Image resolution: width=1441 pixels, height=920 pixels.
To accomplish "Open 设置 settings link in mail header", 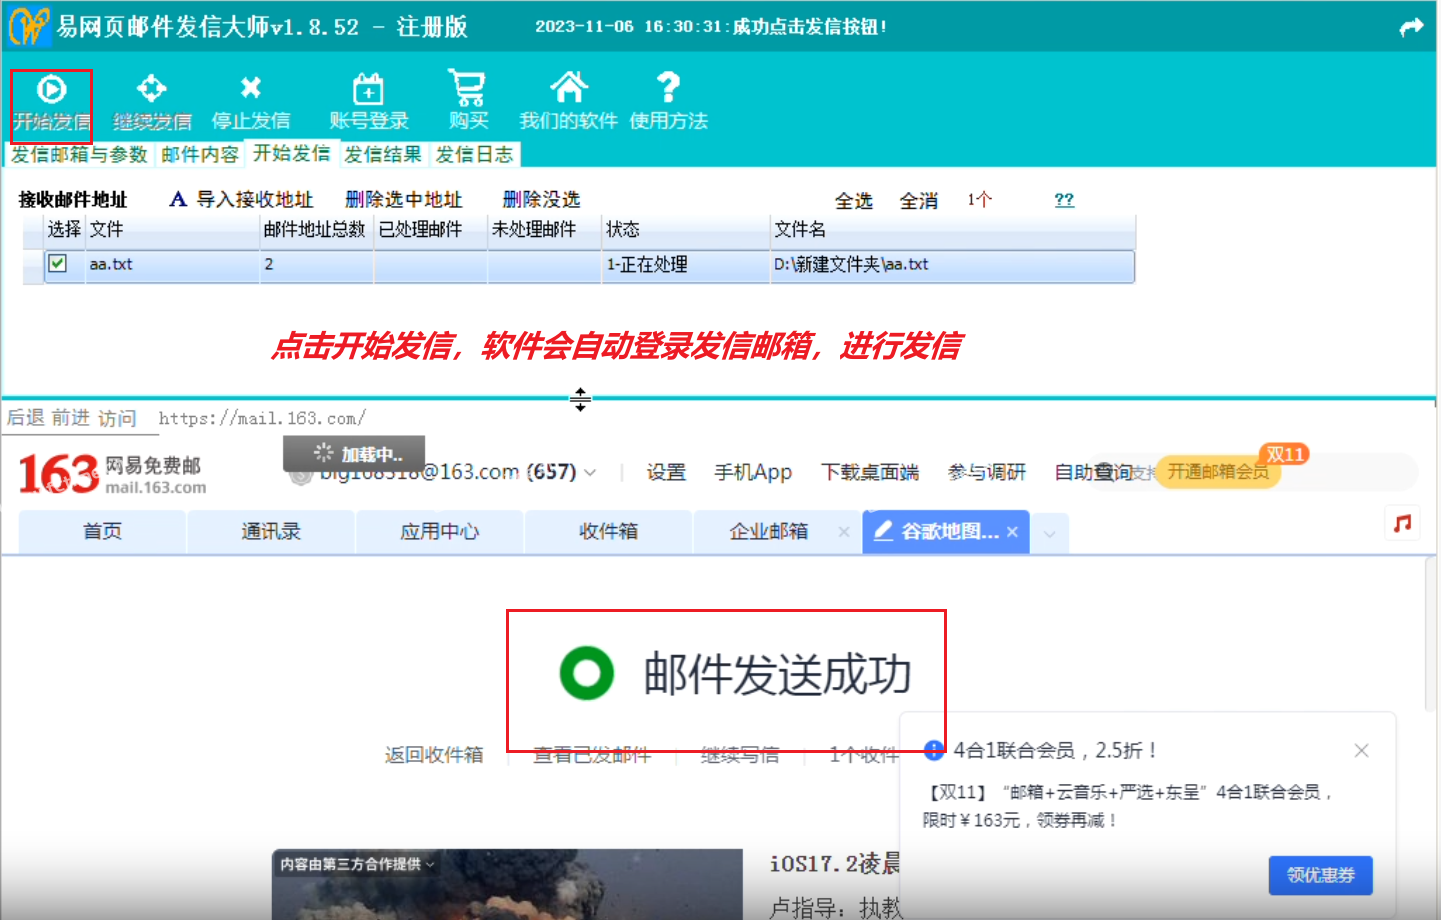I will (x=666, y=472).
